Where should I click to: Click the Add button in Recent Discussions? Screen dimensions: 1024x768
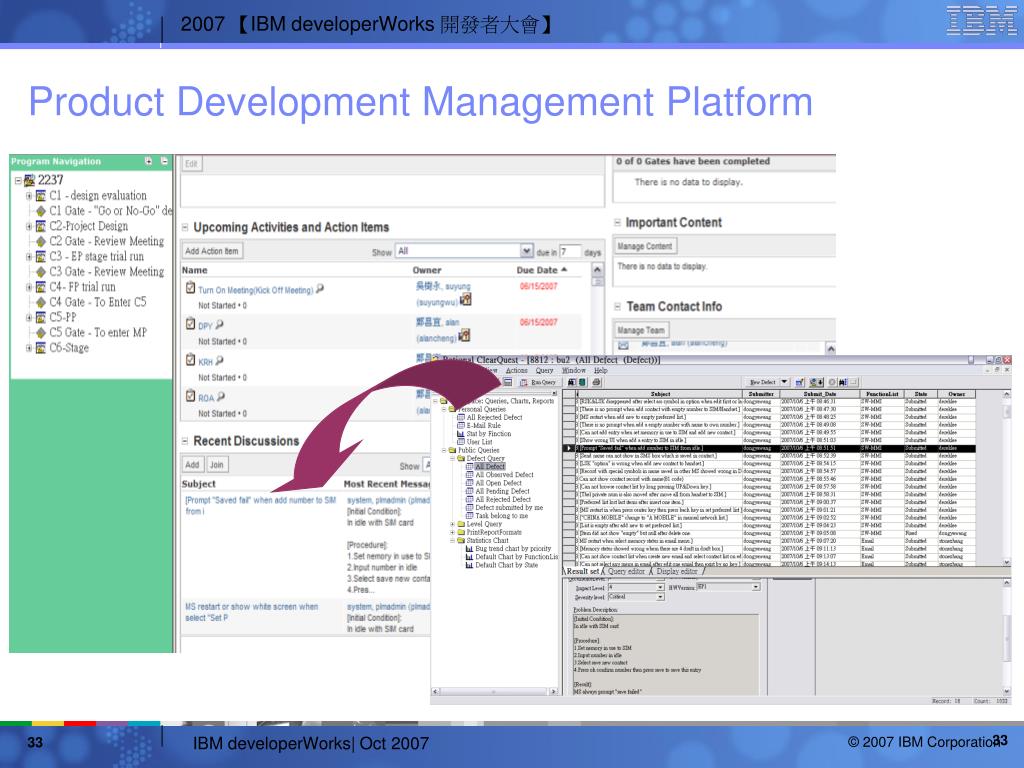coord(192,465)
